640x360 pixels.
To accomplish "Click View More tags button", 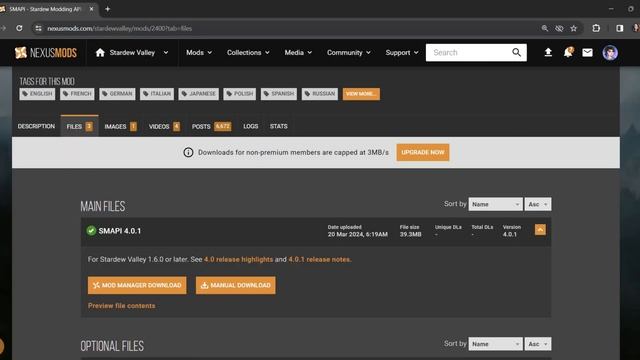I will pyautogui.click(x=361, y=94).
